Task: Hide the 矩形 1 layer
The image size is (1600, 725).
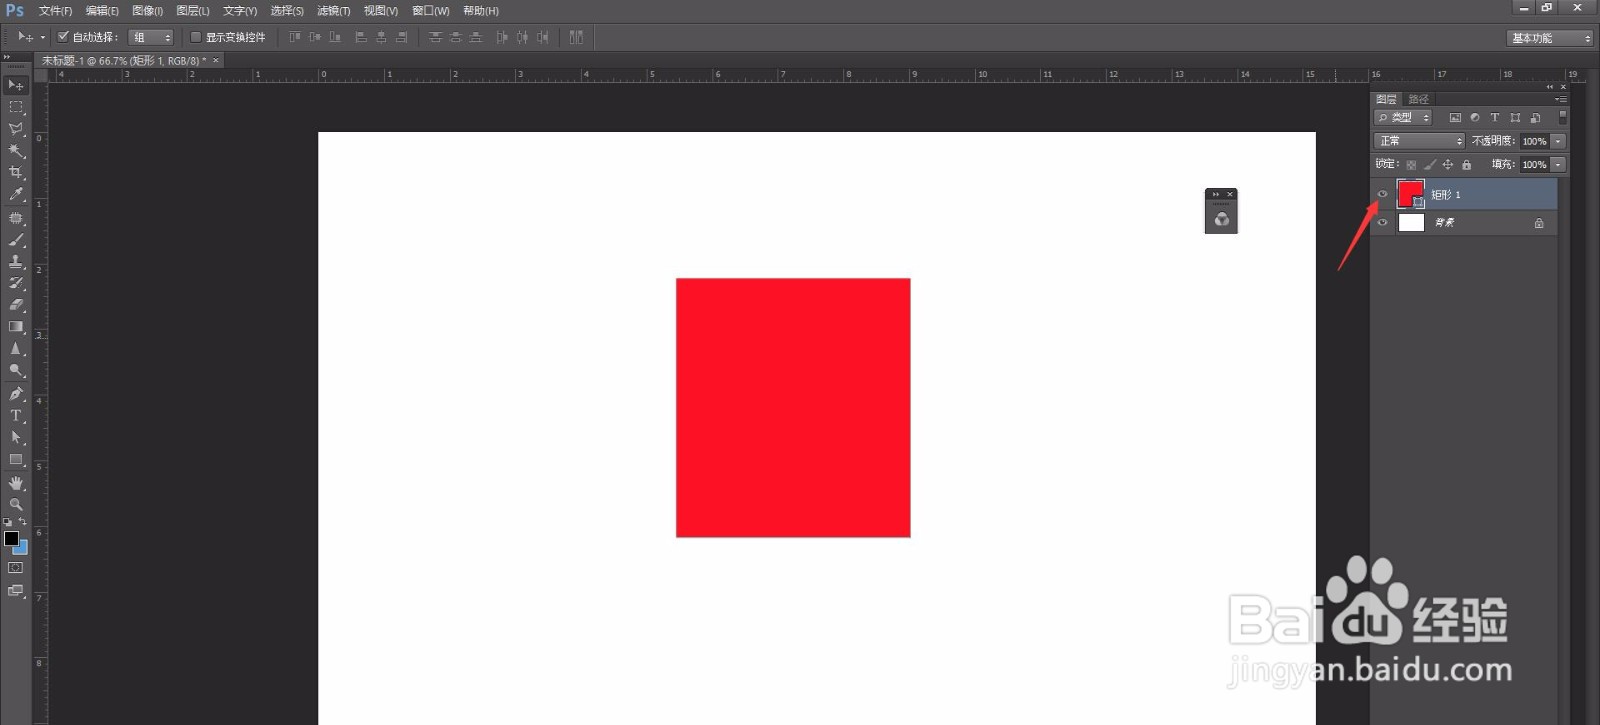Action: point(1383,194)
